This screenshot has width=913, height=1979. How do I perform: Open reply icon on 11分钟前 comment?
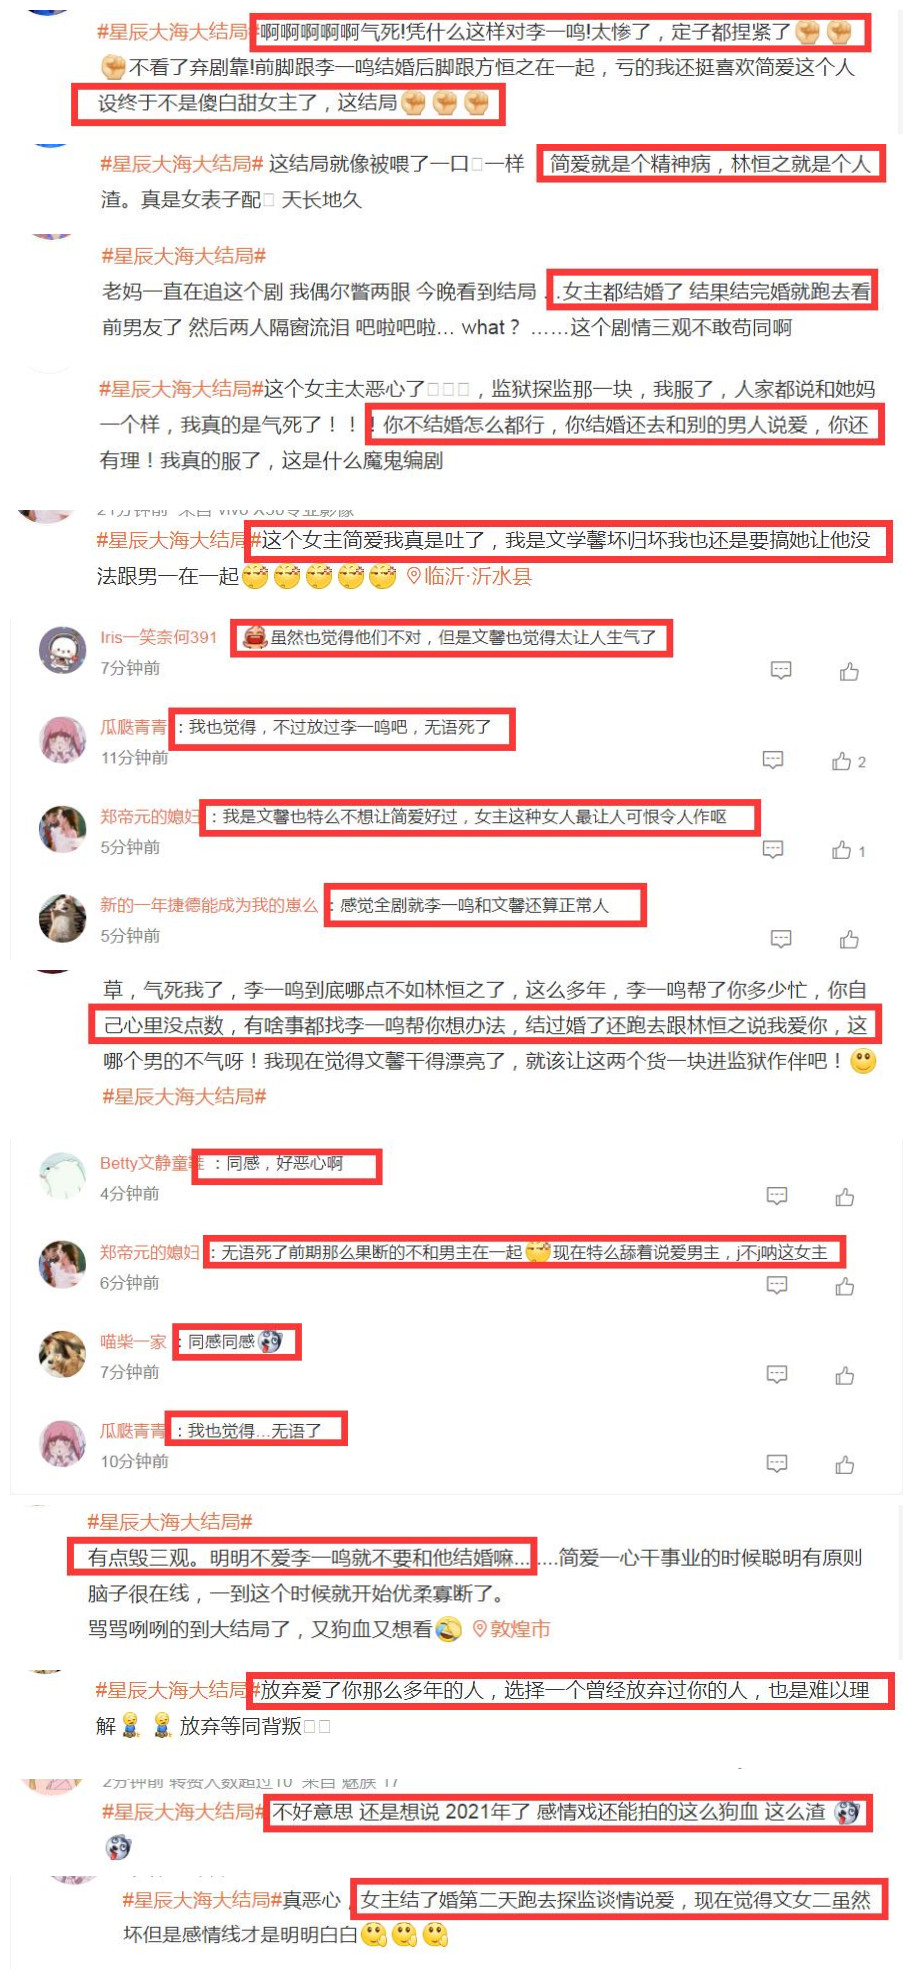coord(773,760)
